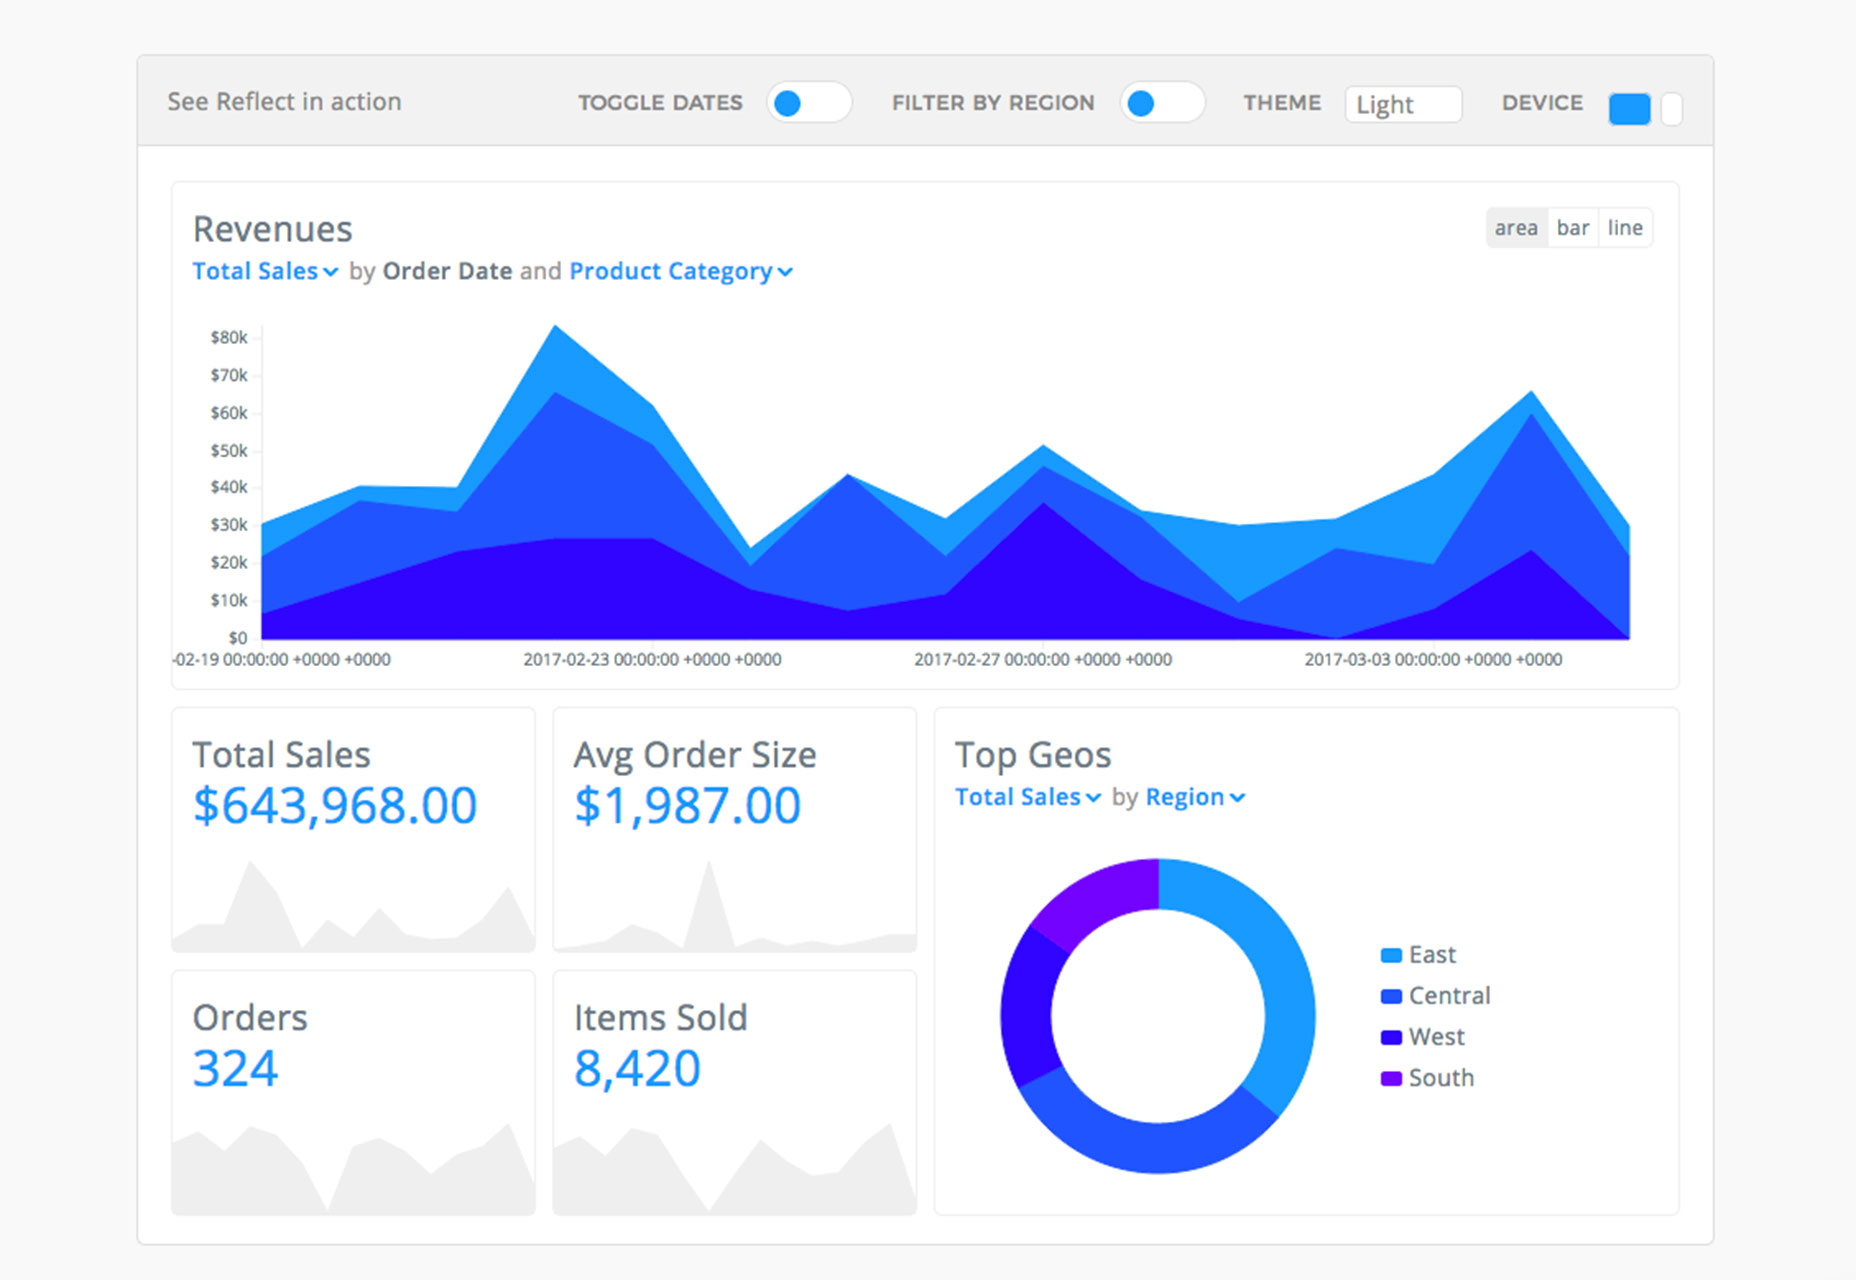Click the Avg Order Size sparkline card
Screen dimensions: 1856x1280
coord(735,830)
